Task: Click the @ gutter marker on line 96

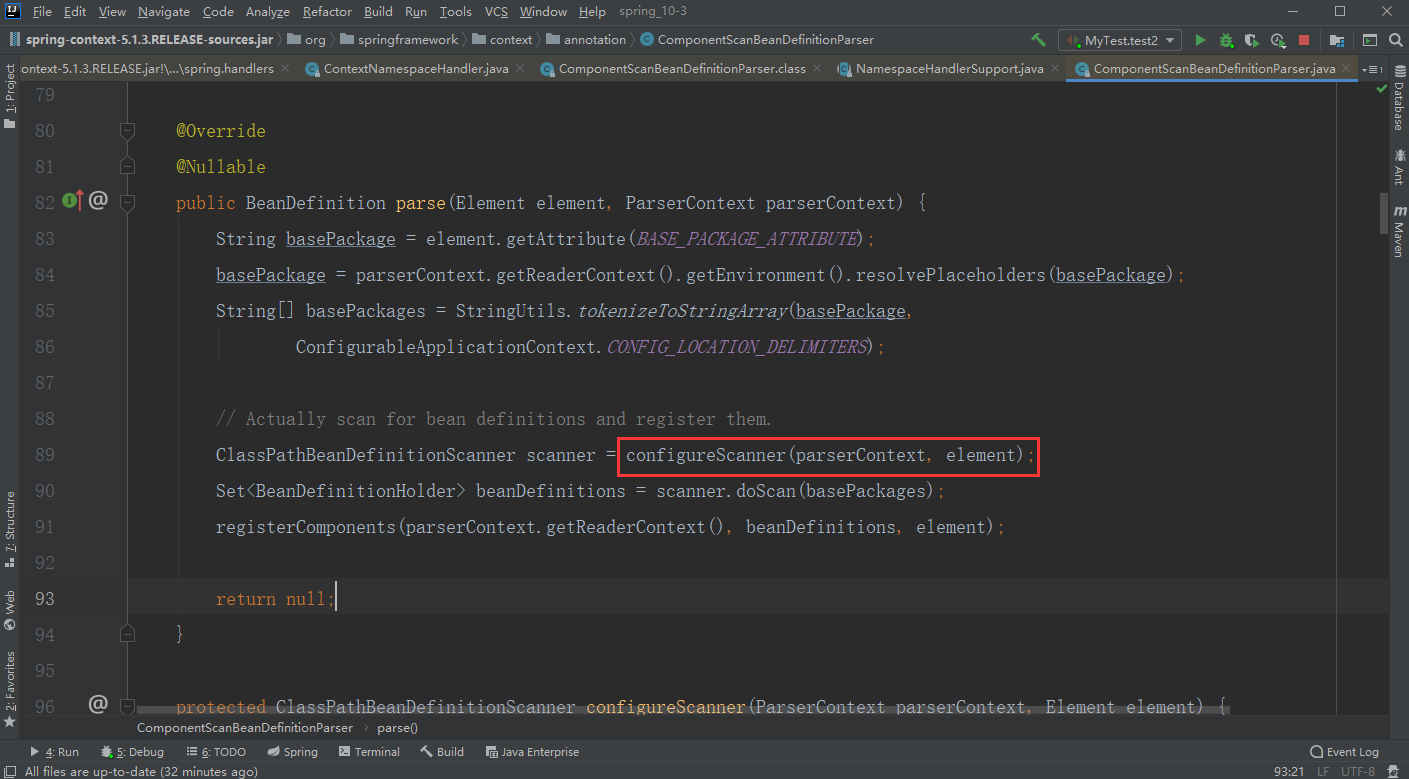Action: 98,705
